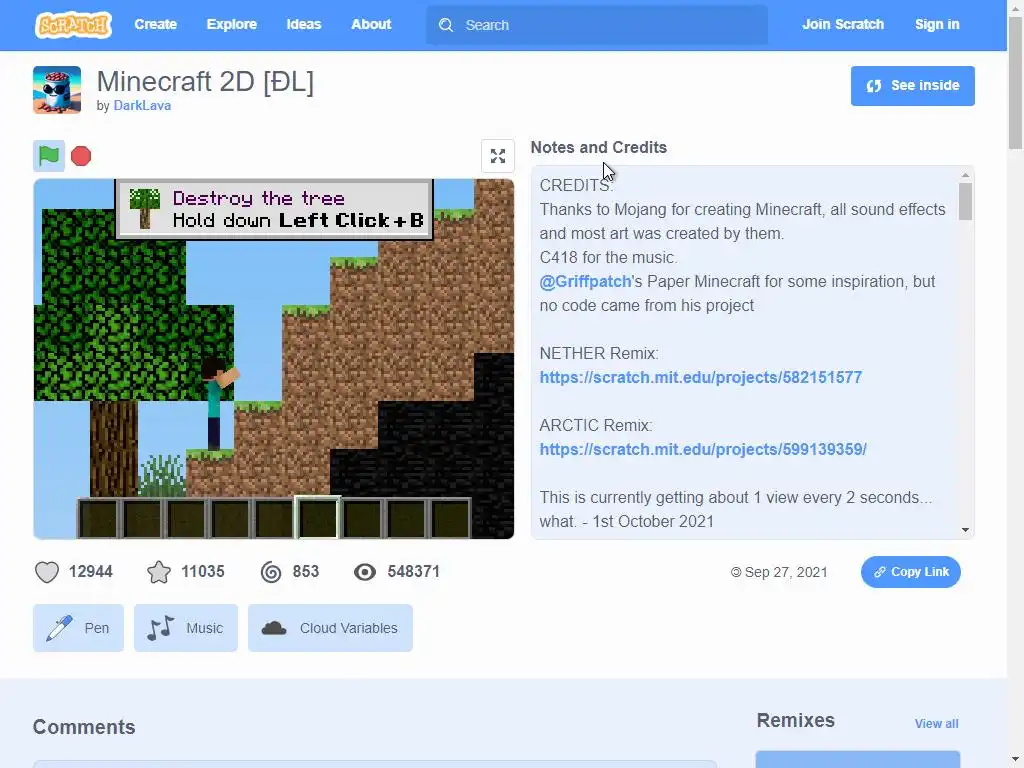Click the love heart icon
The width and height of the screenshot is (1024, 768).
47,572
